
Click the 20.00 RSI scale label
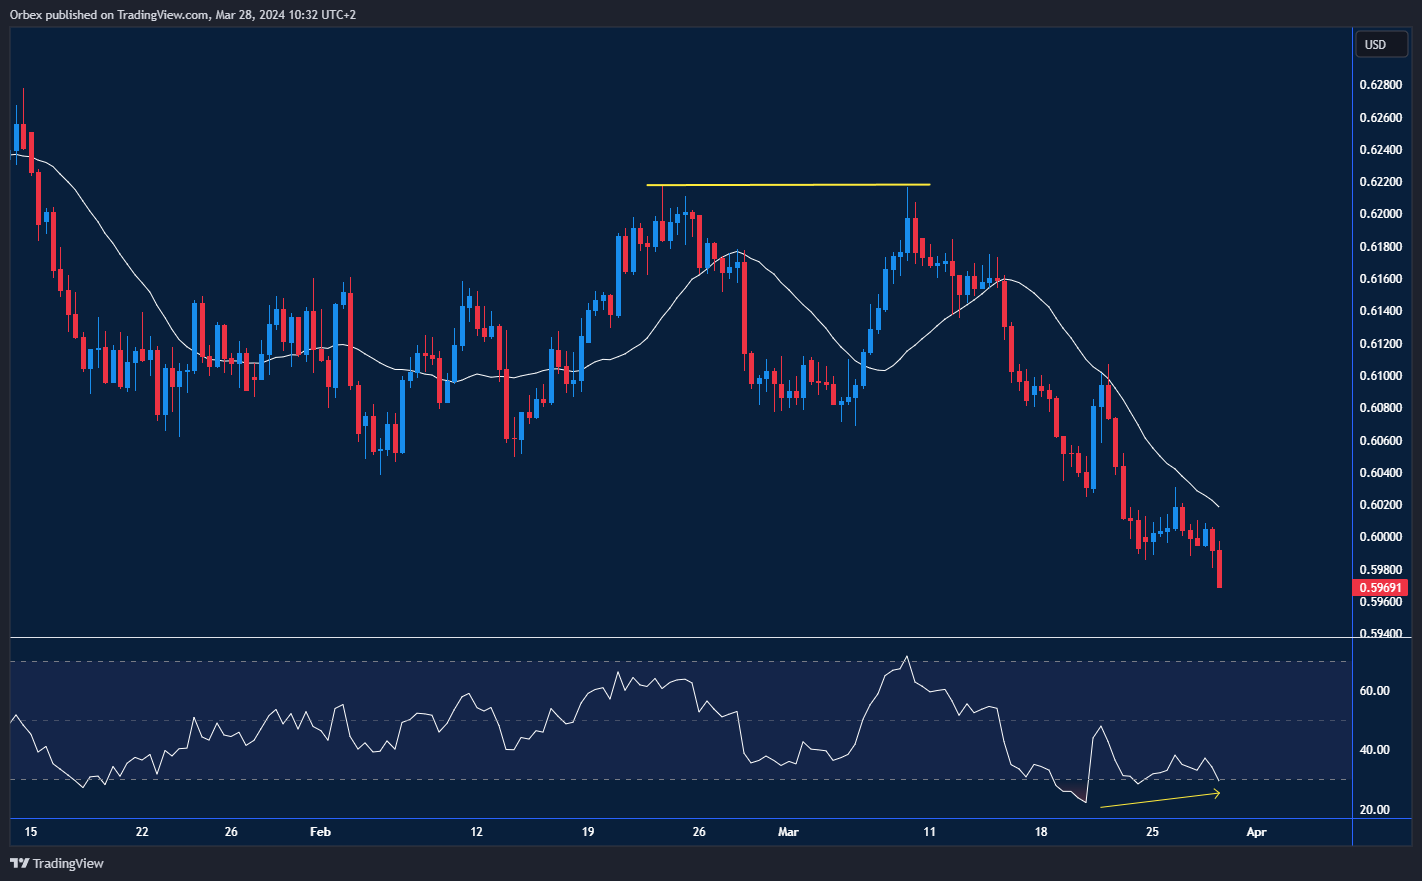click(x=1374, y=810)
